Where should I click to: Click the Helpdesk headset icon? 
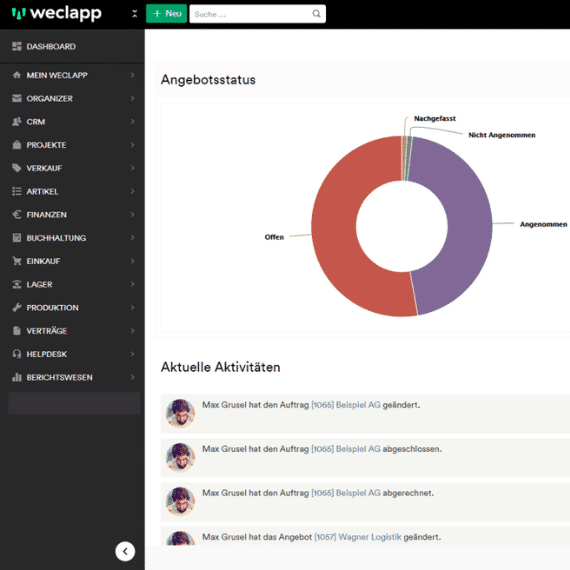pyautogui.click(x=17, y=354)
